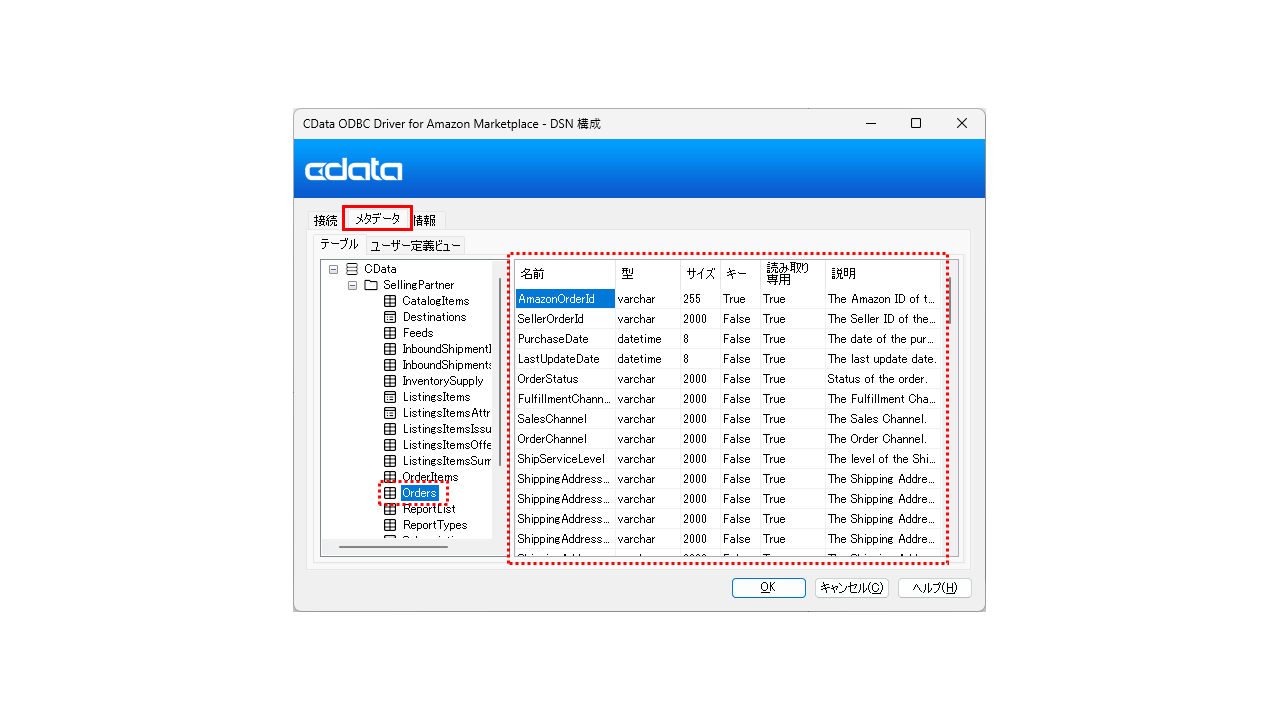This screenshot has width=1280, height=720.
Task: Click the CData root label
Action: [x=380, y=269]
